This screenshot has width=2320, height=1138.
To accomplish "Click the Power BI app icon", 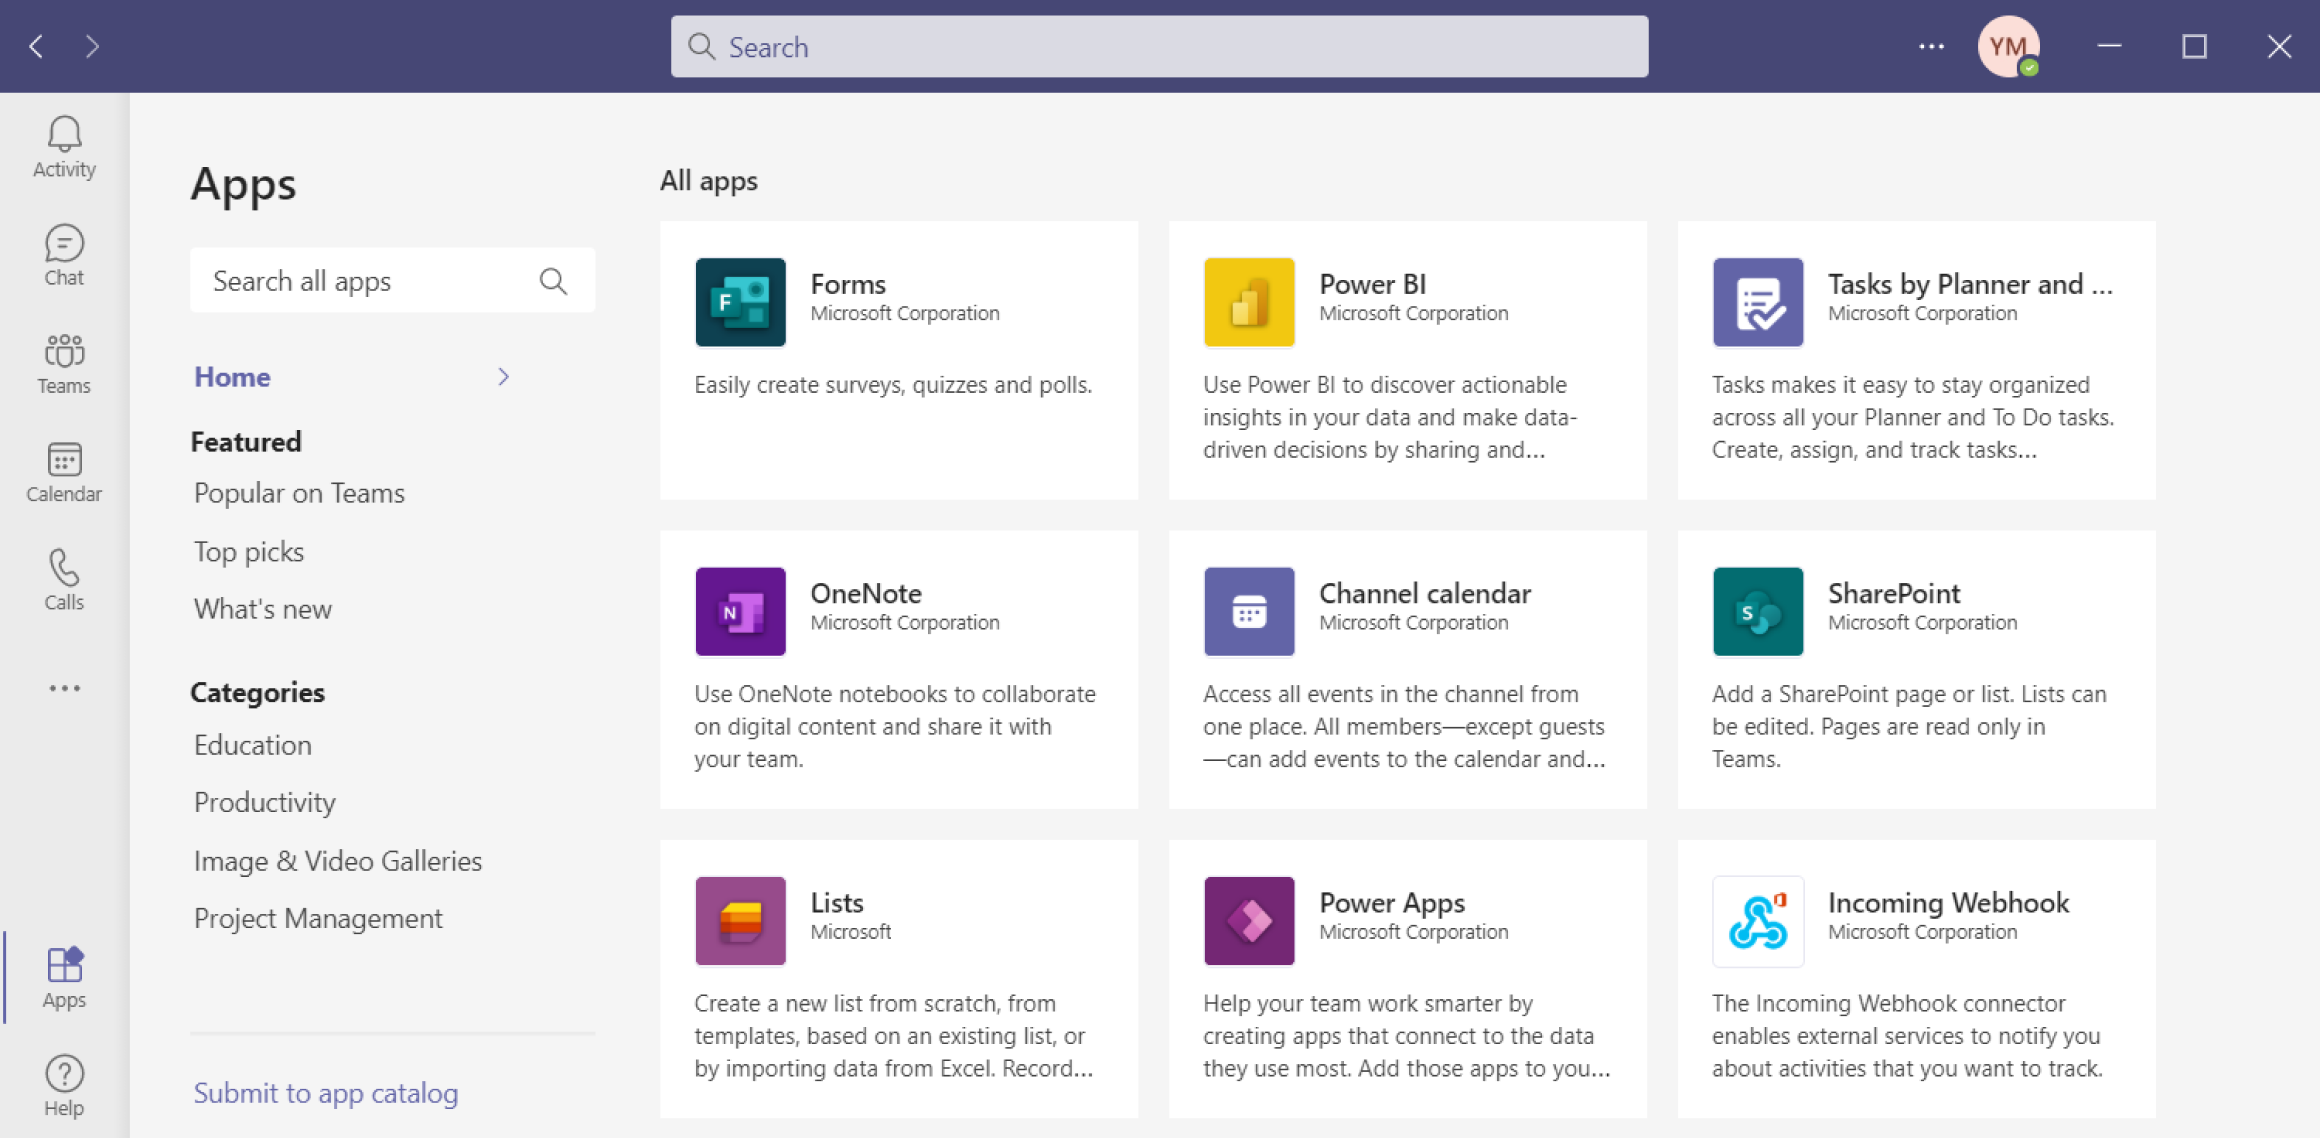I will [1249, 302].
